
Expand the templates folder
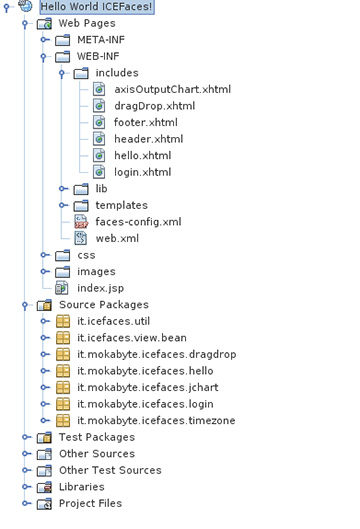click(63, 205)
